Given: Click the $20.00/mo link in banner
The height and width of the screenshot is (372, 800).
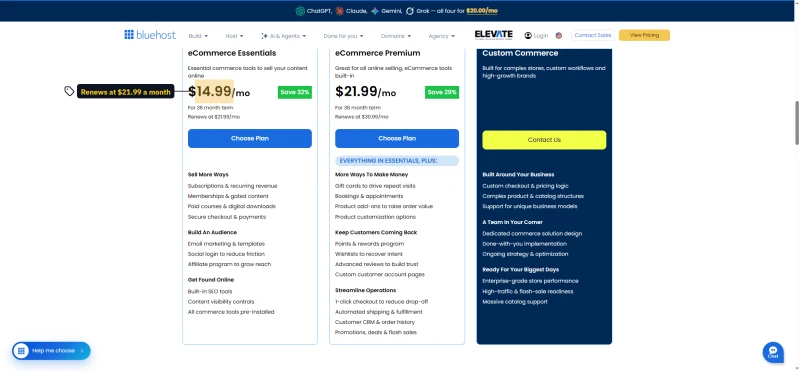Looking at the screenshot, I should (482, 11).
